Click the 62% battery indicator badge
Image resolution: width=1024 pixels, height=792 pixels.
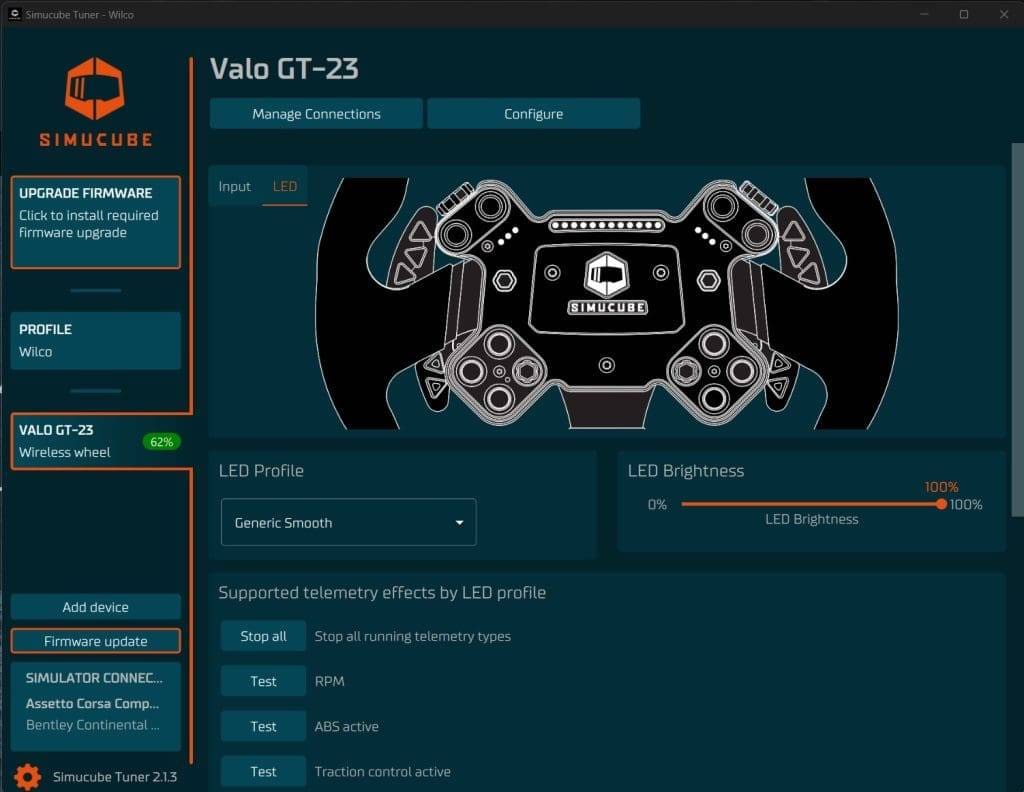point(160,441)
